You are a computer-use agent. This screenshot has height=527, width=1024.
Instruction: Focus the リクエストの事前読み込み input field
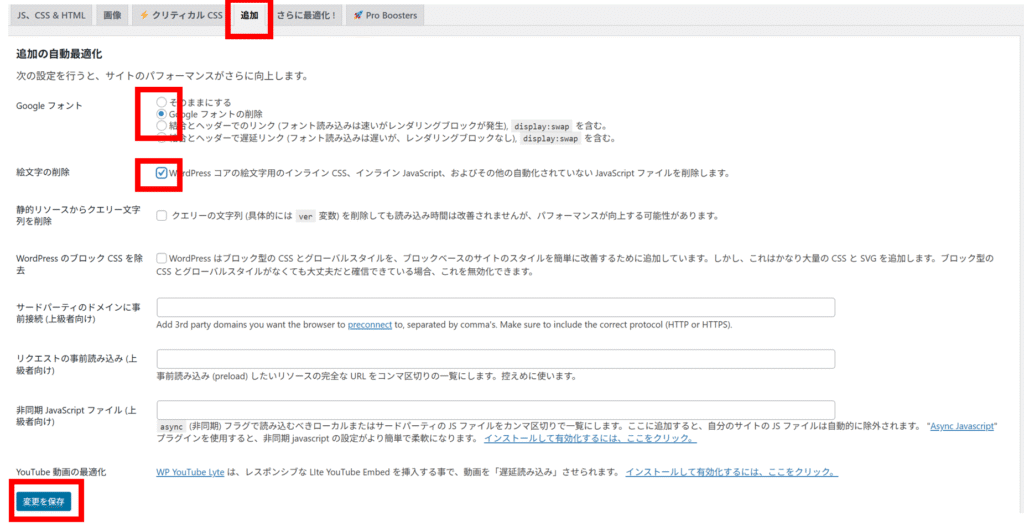pyautogui.click(x=496, y=359)
